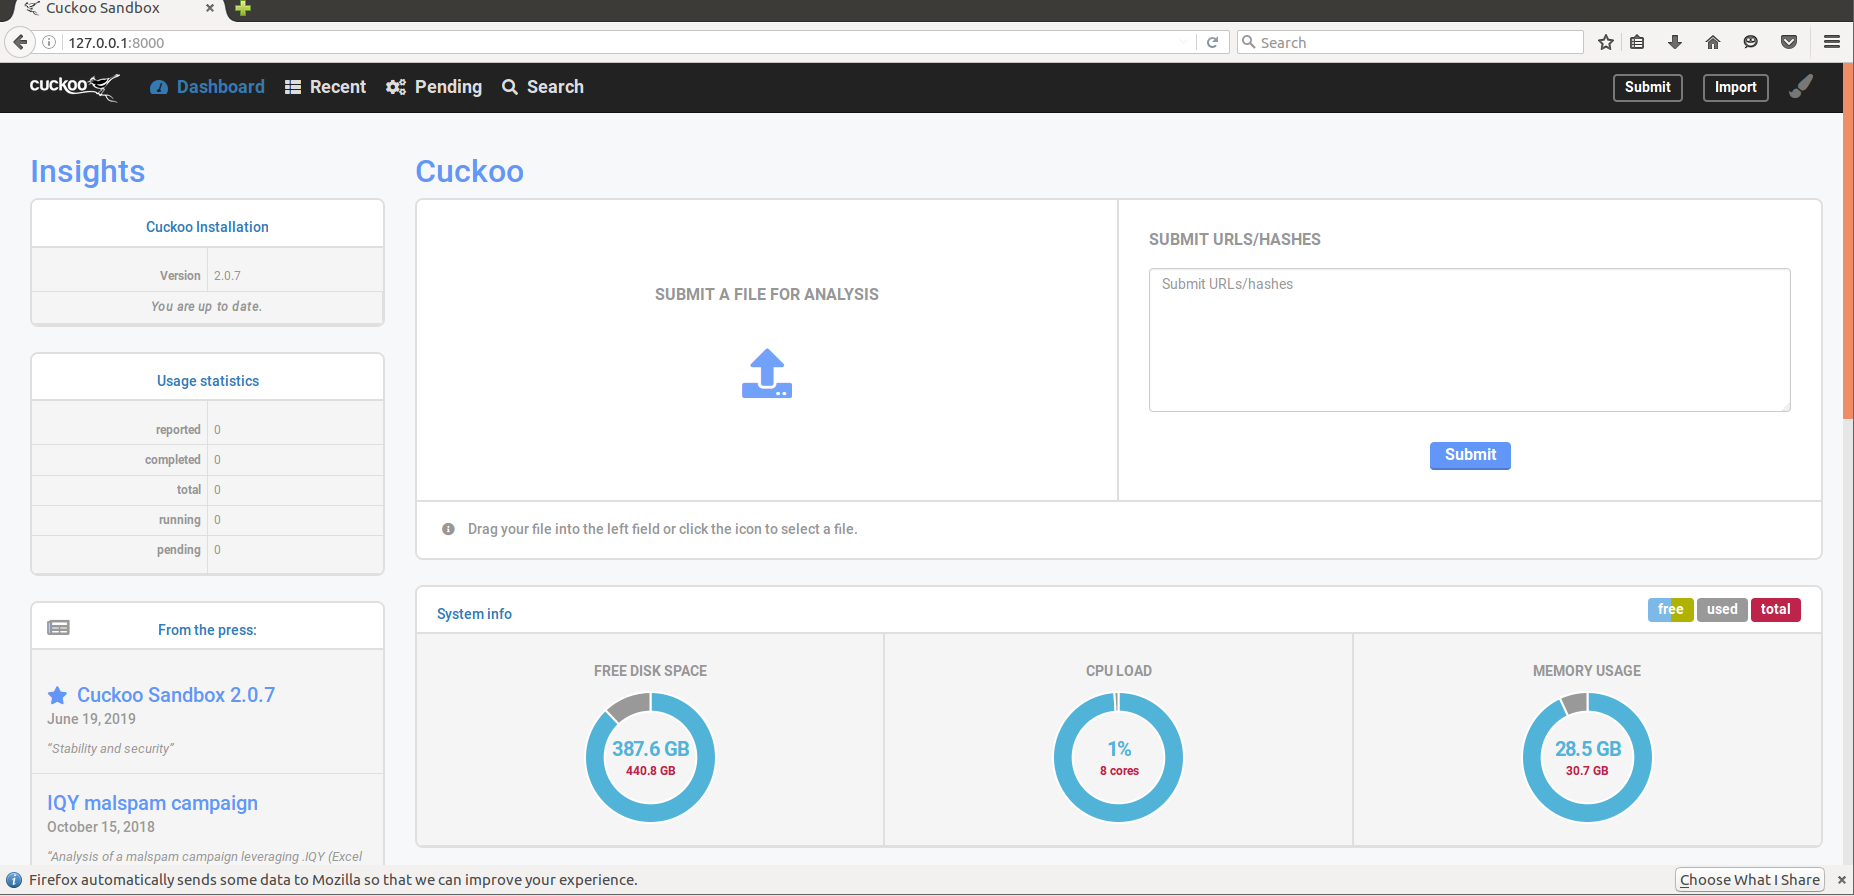Open the Firefox hamburger menu
1854x896 pixels.
1832,42
